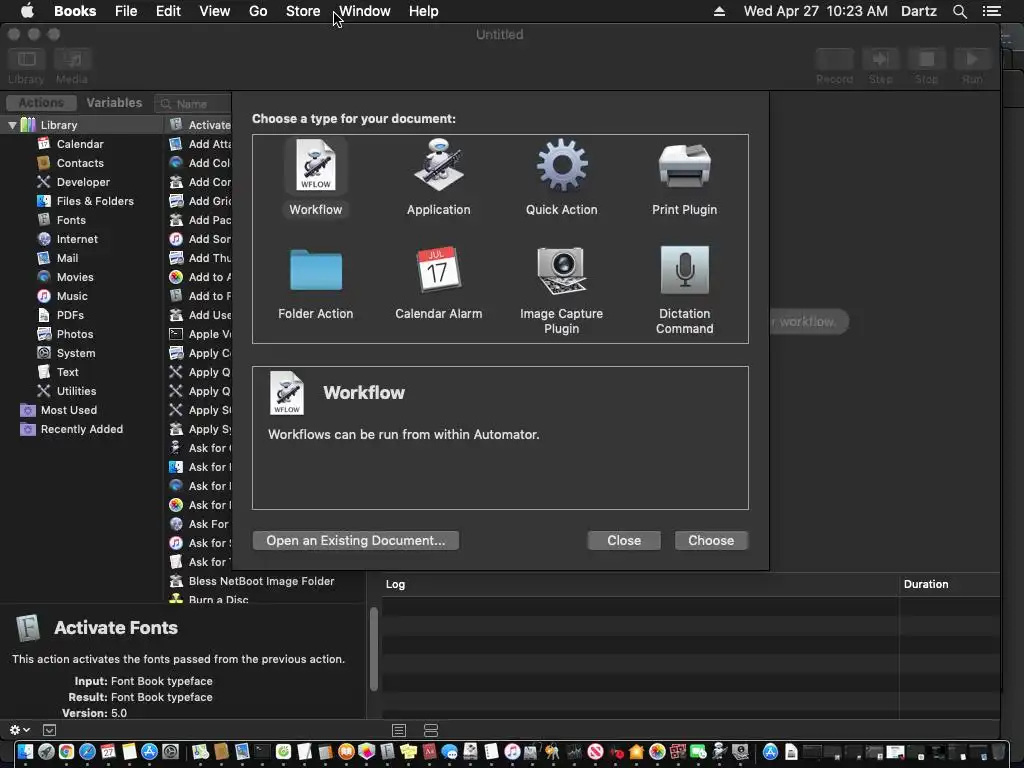1024x768 pixels.
Task: Choose the Quick Action gear icon
Action: [562, 166]
